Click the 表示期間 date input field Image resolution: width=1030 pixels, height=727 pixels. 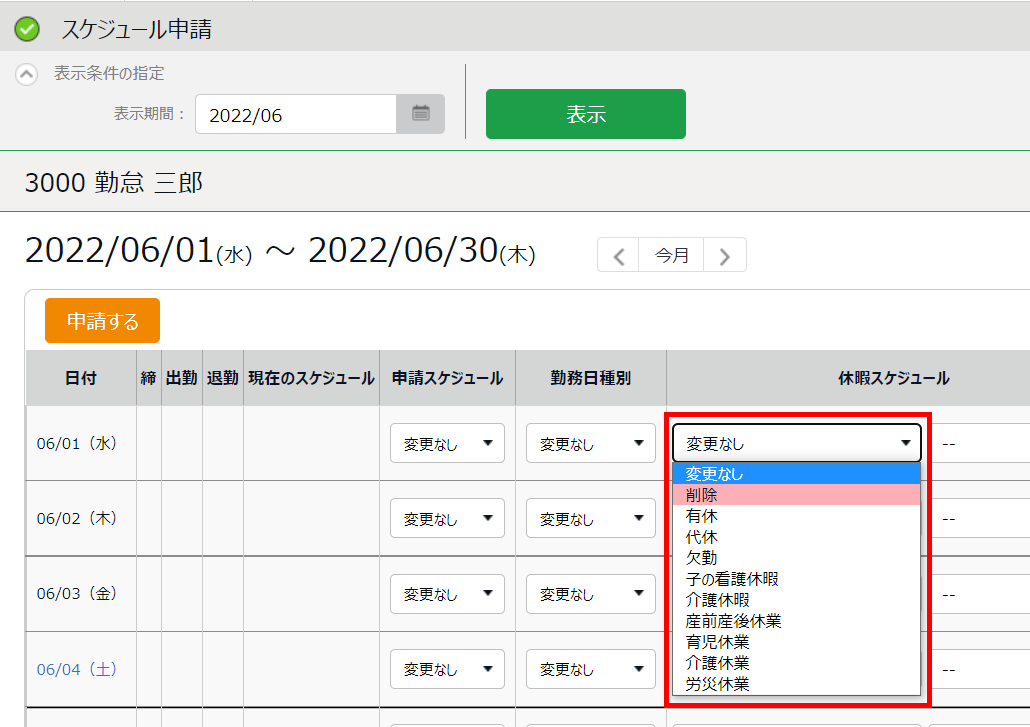pyautogui.click(x=296, y=115)
